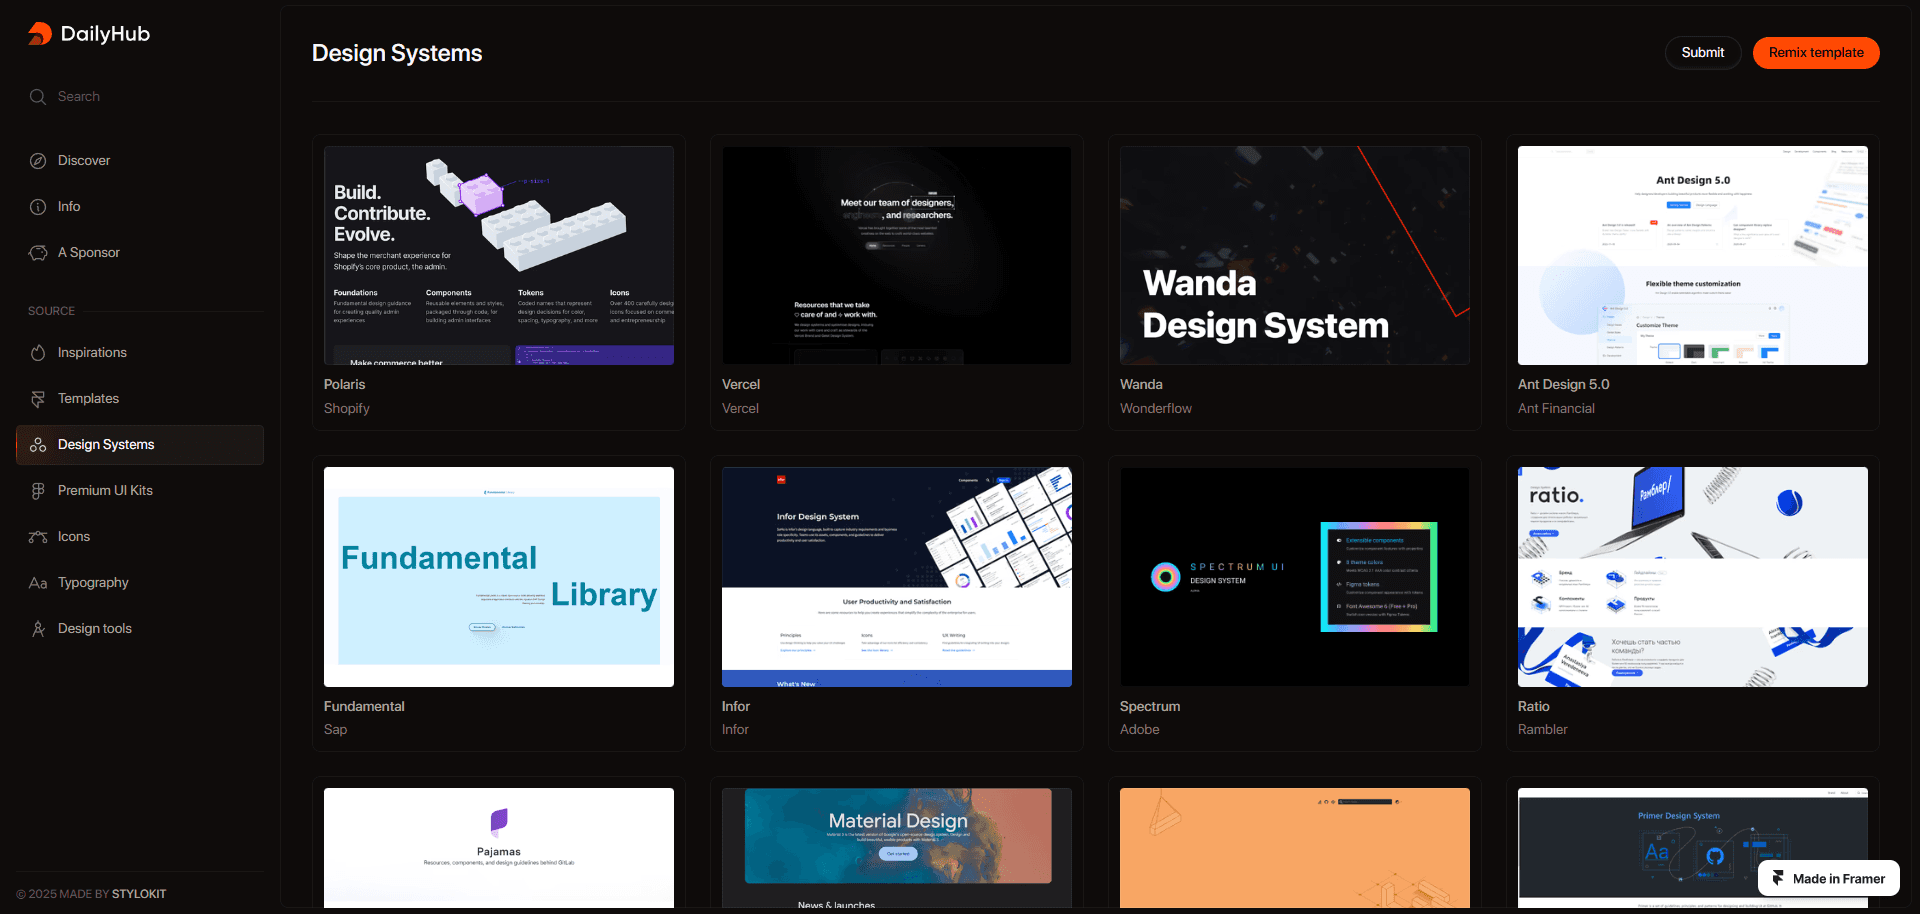Screen dimensions: 1920x914
Task: Click the Shopify author label
Action: click(x=347, y=409)
